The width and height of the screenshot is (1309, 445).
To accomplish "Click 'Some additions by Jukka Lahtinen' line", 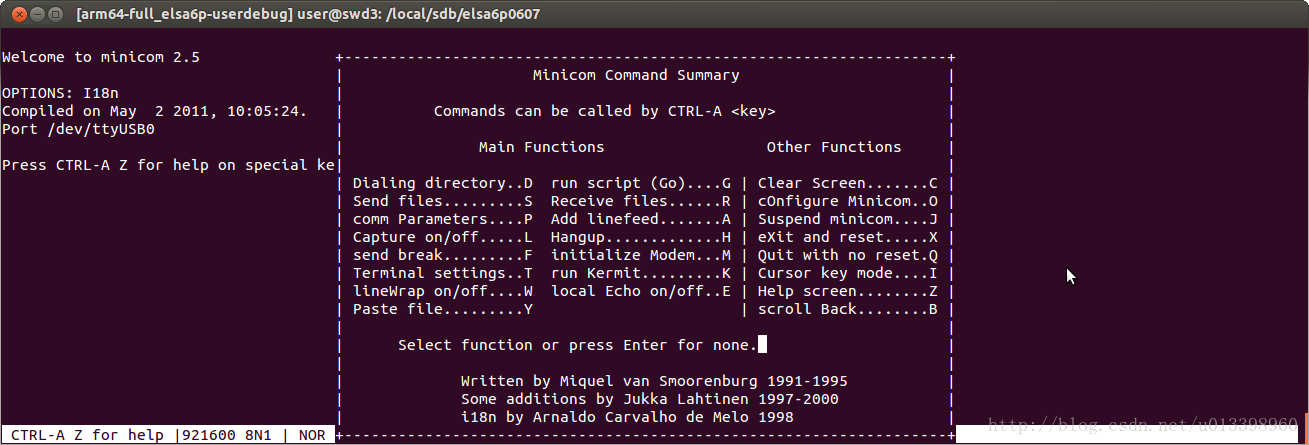I will click(x=650, y=399).
